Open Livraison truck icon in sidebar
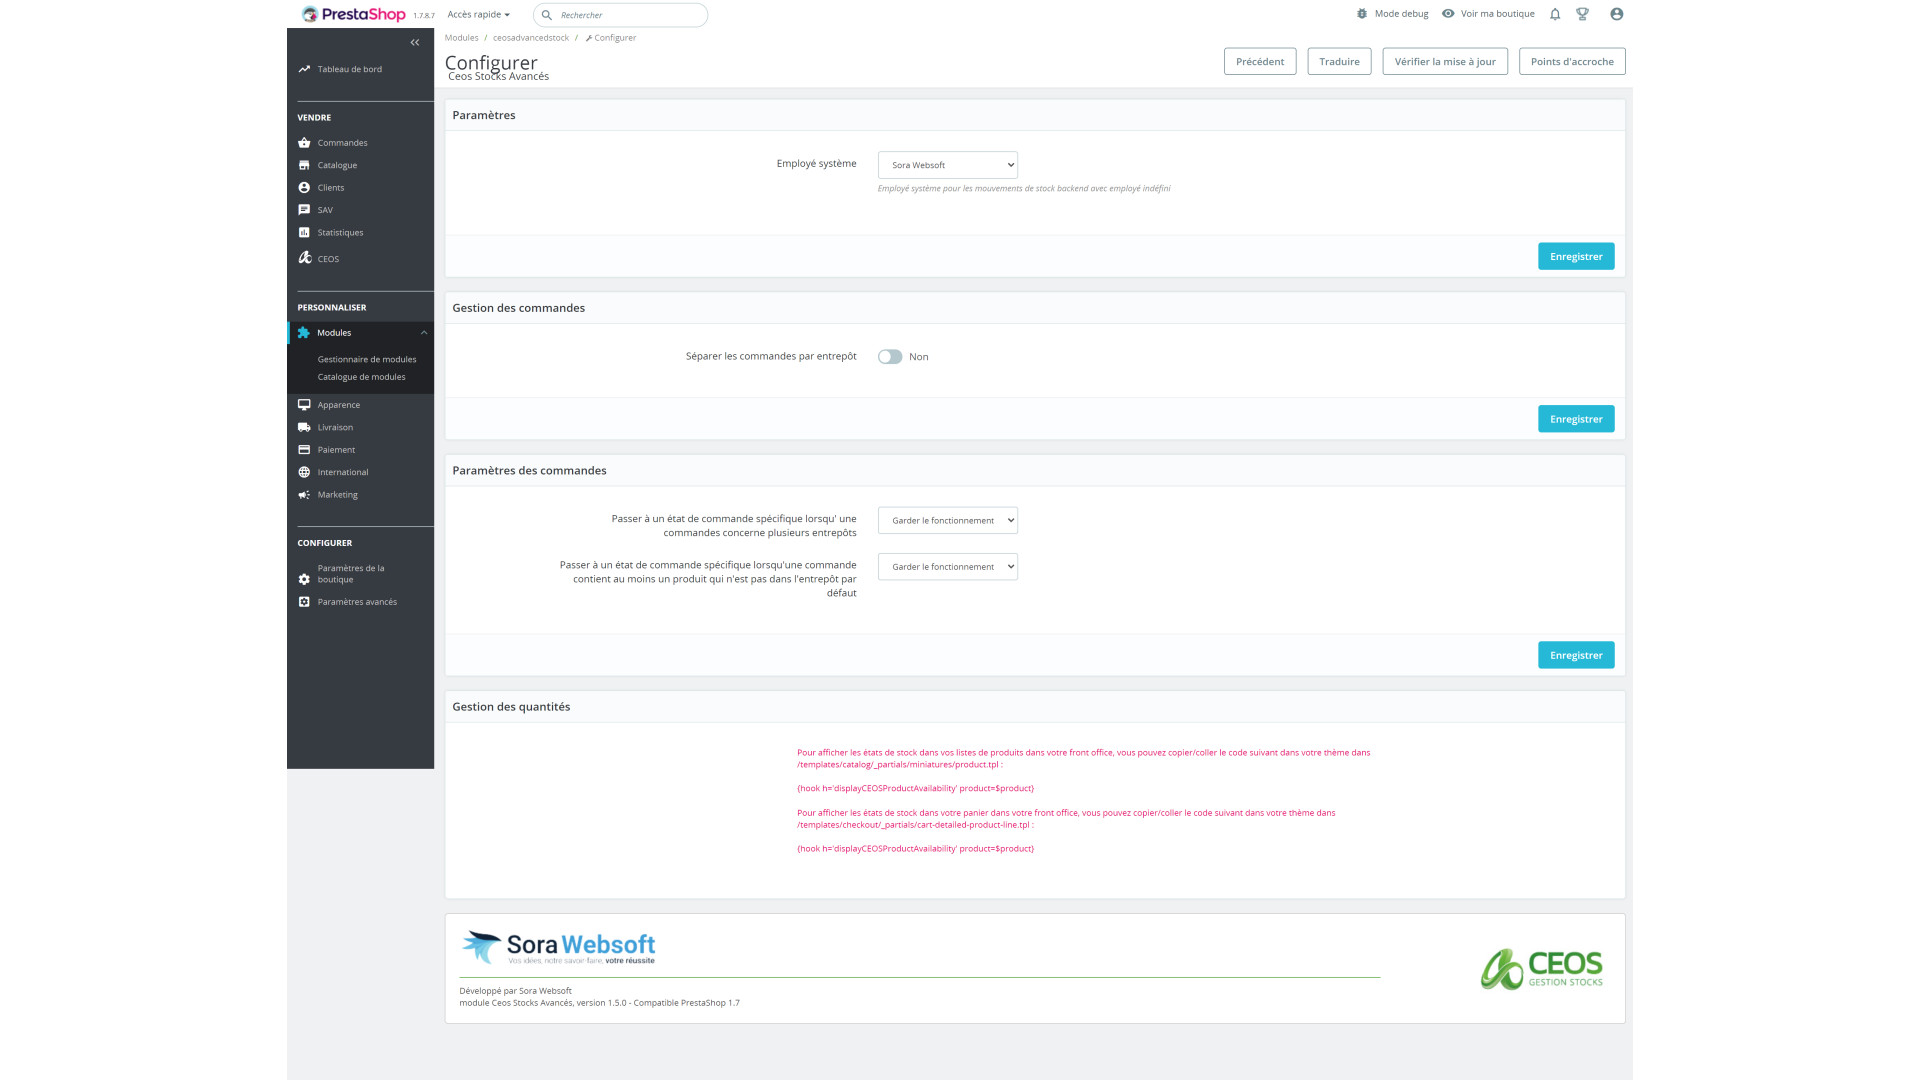The image size is (1920, 1080). pos(304,427)
